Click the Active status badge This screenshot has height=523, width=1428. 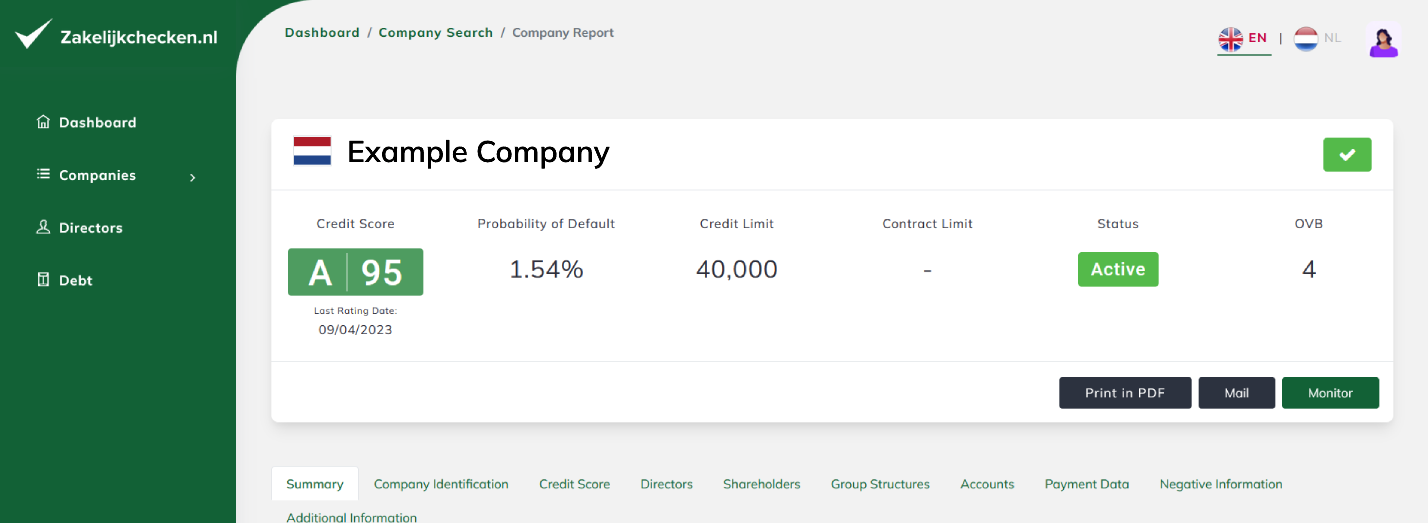coord(1118,269)
